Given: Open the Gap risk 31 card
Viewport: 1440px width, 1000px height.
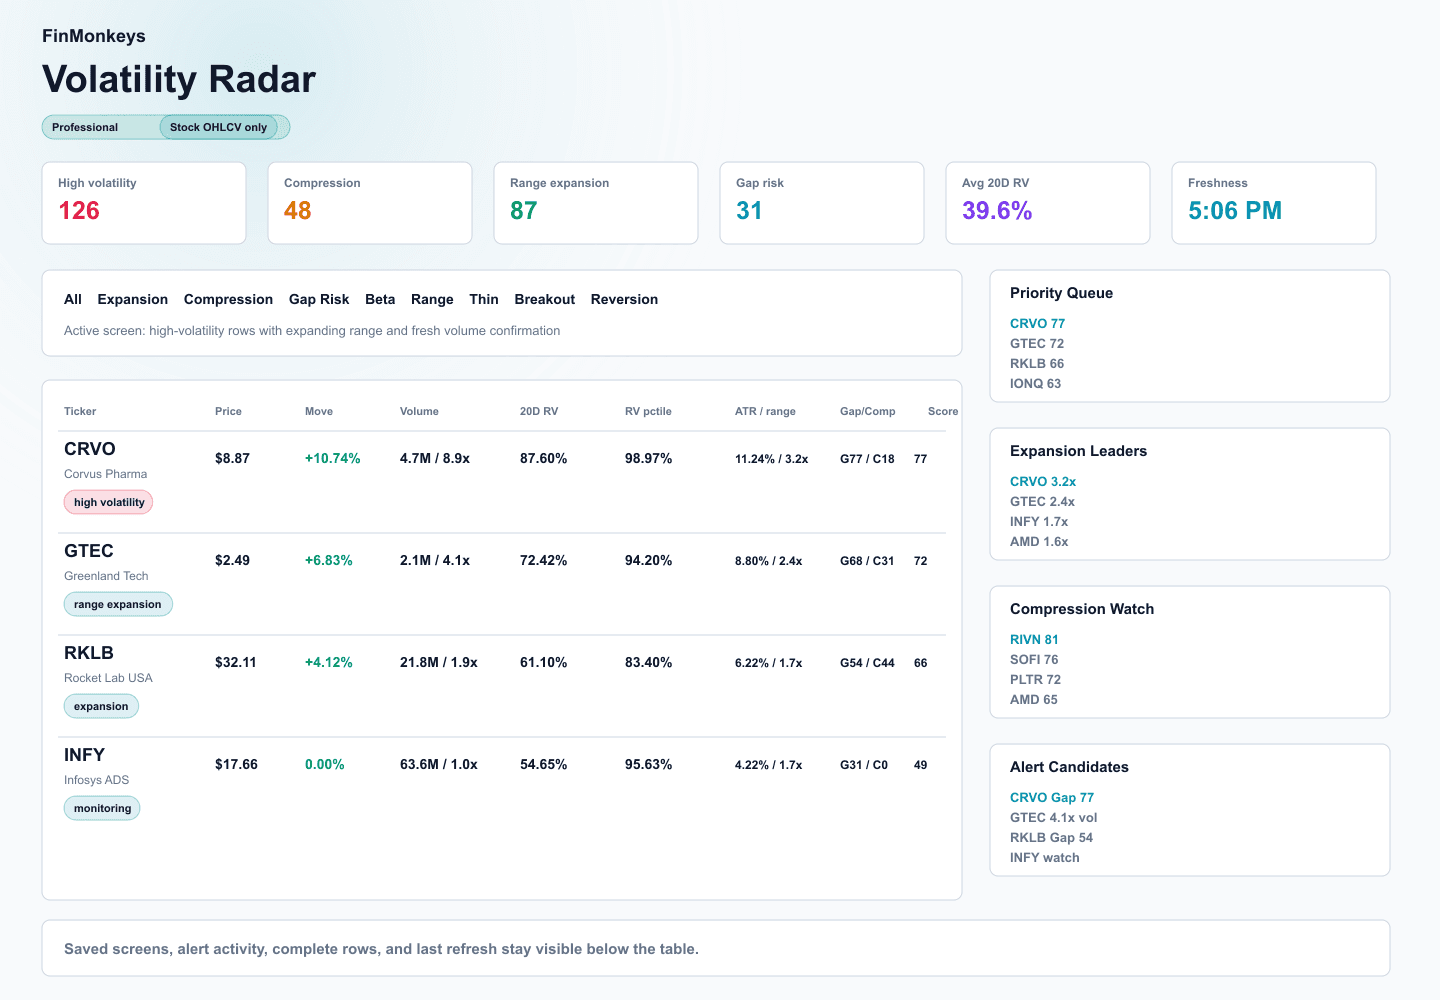Looking at the screenshot, I should (822, 203).
